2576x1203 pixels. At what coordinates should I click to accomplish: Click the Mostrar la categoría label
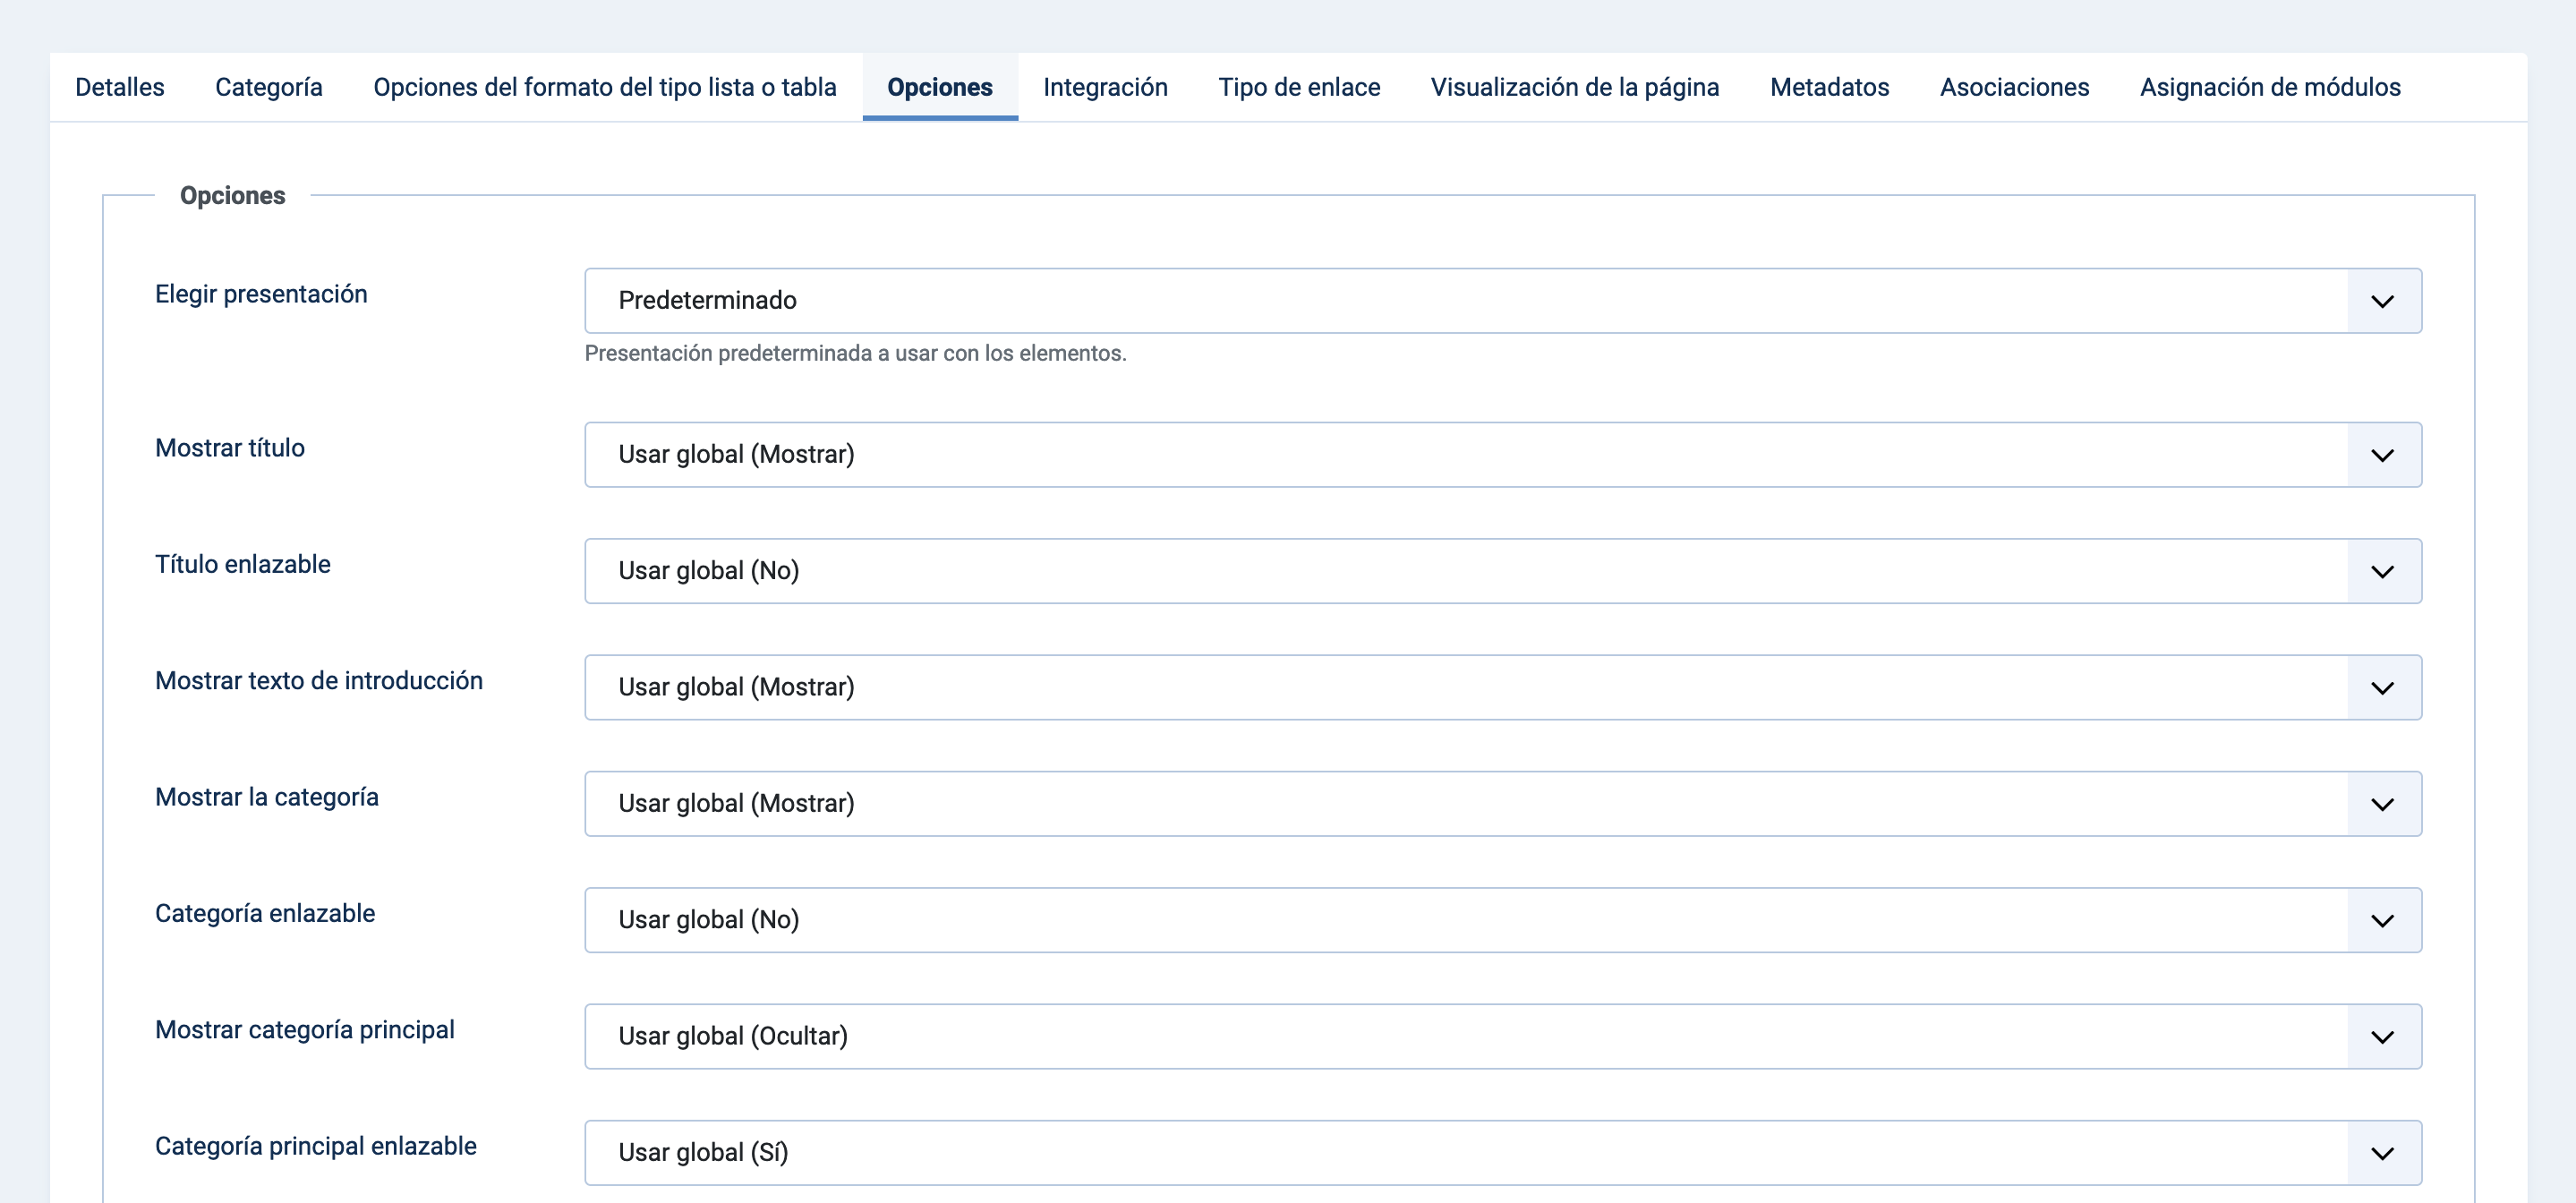[x=267, y=797]
